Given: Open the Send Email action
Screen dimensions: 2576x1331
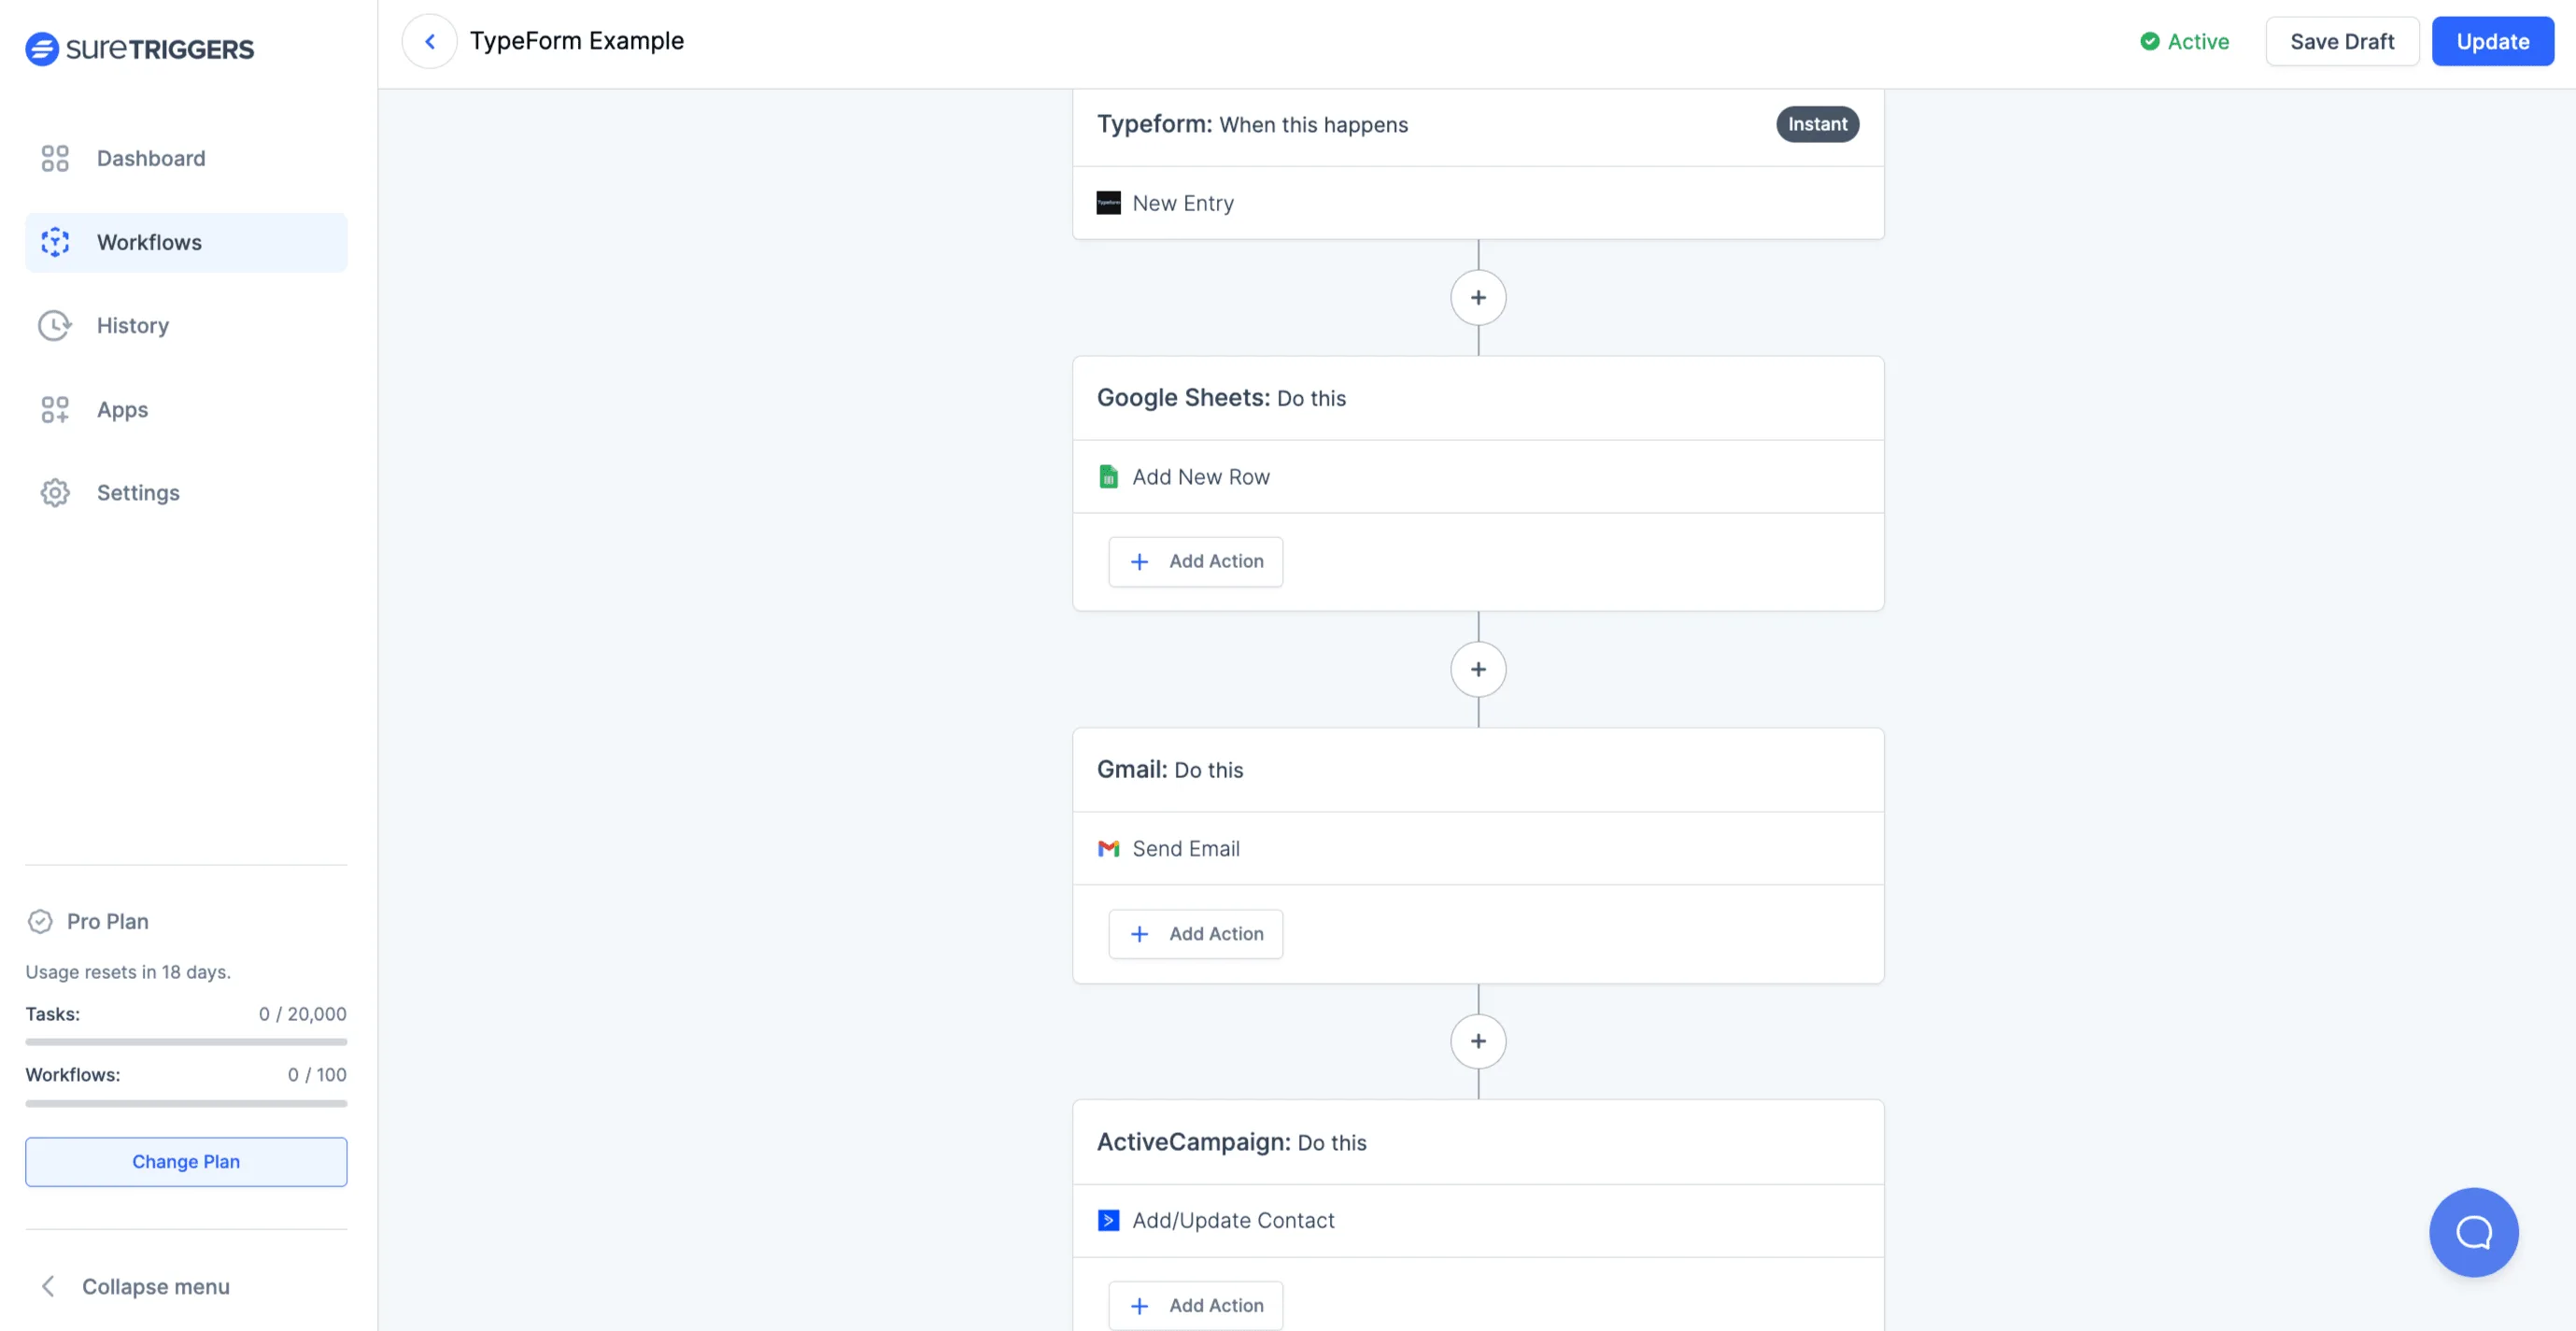Looking at the screenshot, I should coord(1478,848).
